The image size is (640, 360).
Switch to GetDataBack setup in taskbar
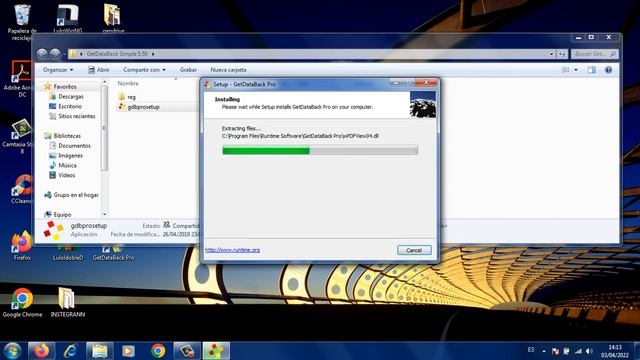click(x=216, y=351)
